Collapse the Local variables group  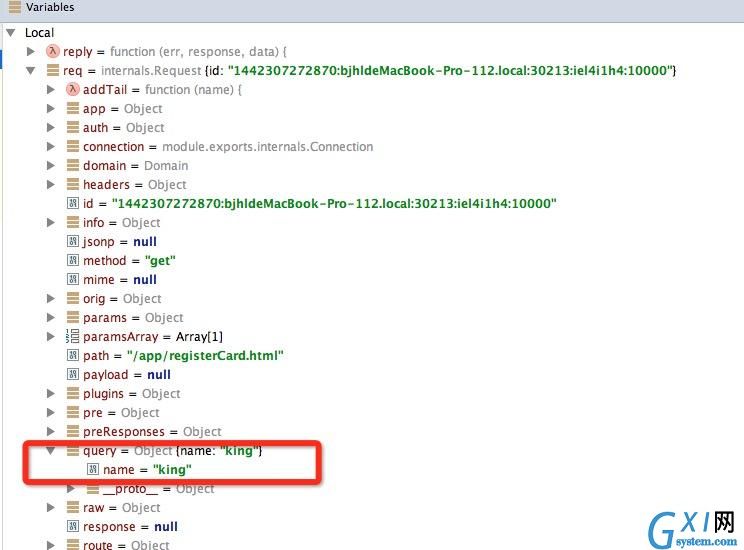11,33
